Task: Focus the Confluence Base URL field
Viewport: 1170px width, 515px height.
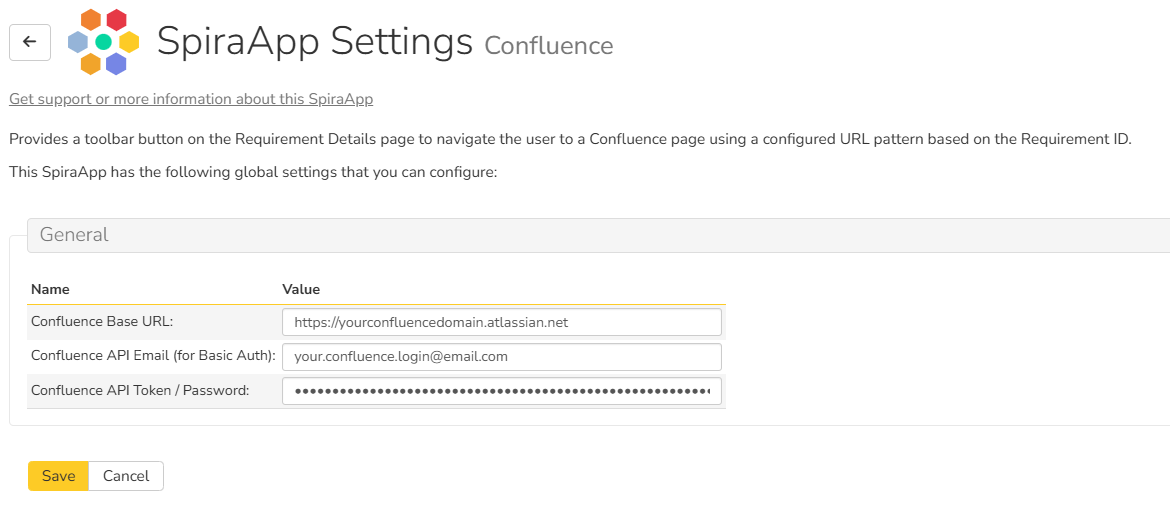Action: coord(501,322)
